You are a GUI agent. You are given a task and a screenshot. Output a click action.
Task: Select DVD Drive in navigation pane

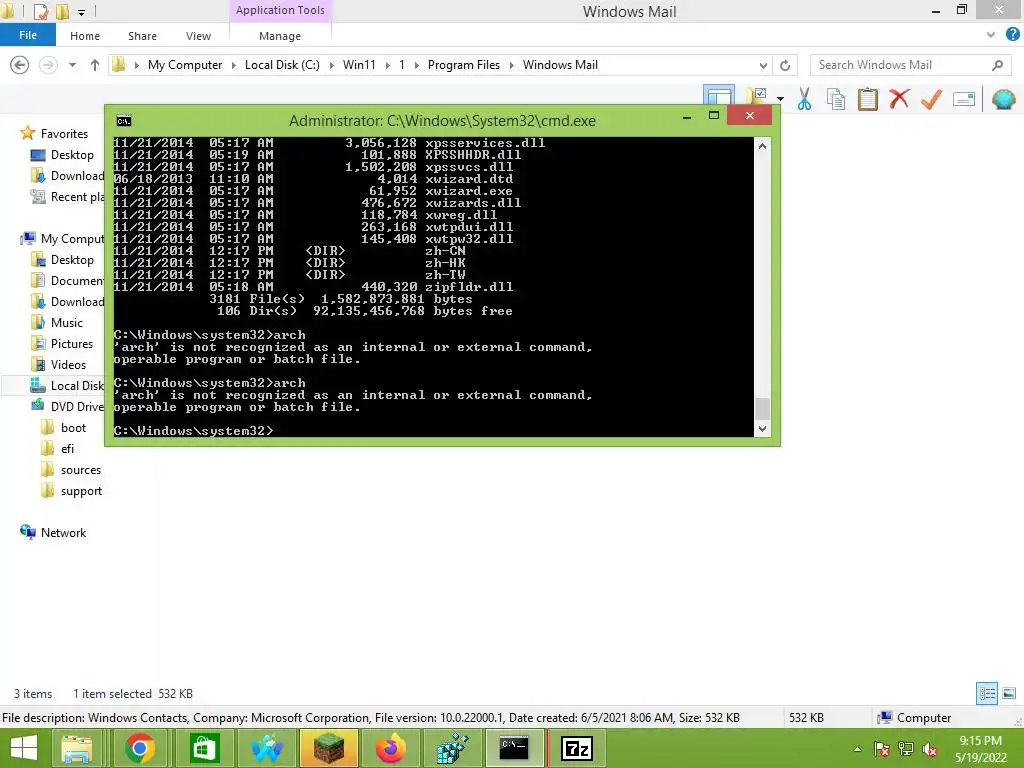pos(77,406)
